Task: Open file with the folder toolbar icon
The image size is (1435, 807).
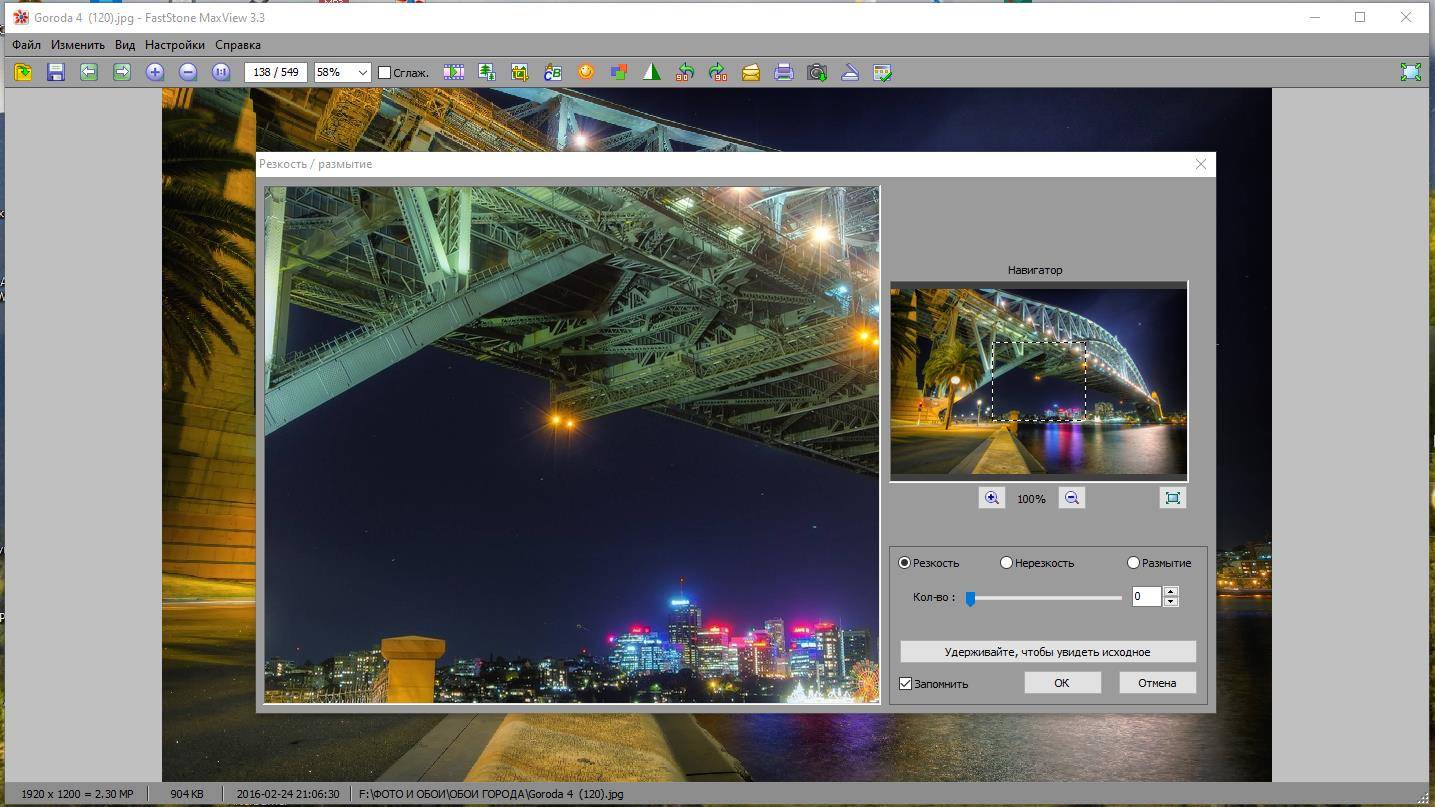Action: [x=23, y=72]
